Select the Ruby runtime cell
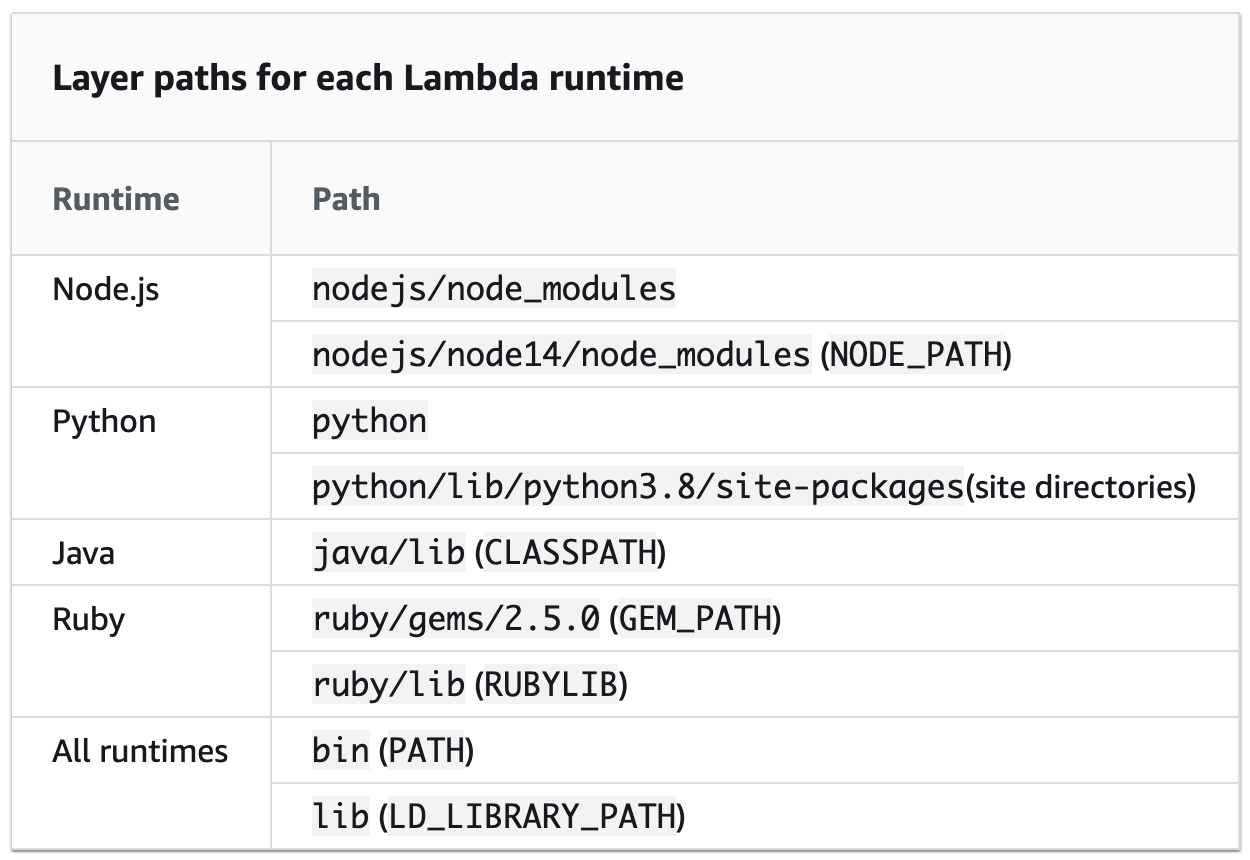Viewport: 1250px width, 860px height. tap(88, 618)
